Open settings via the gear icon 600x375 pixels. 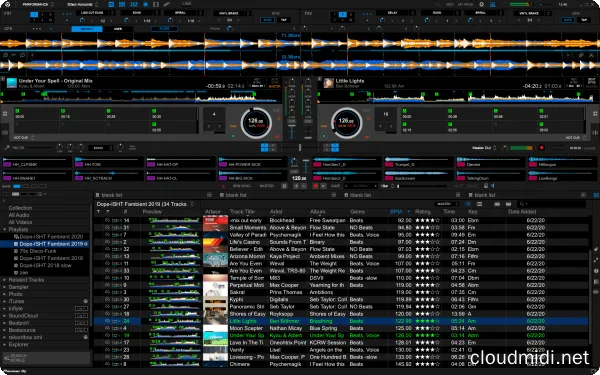tap(482, 5)
